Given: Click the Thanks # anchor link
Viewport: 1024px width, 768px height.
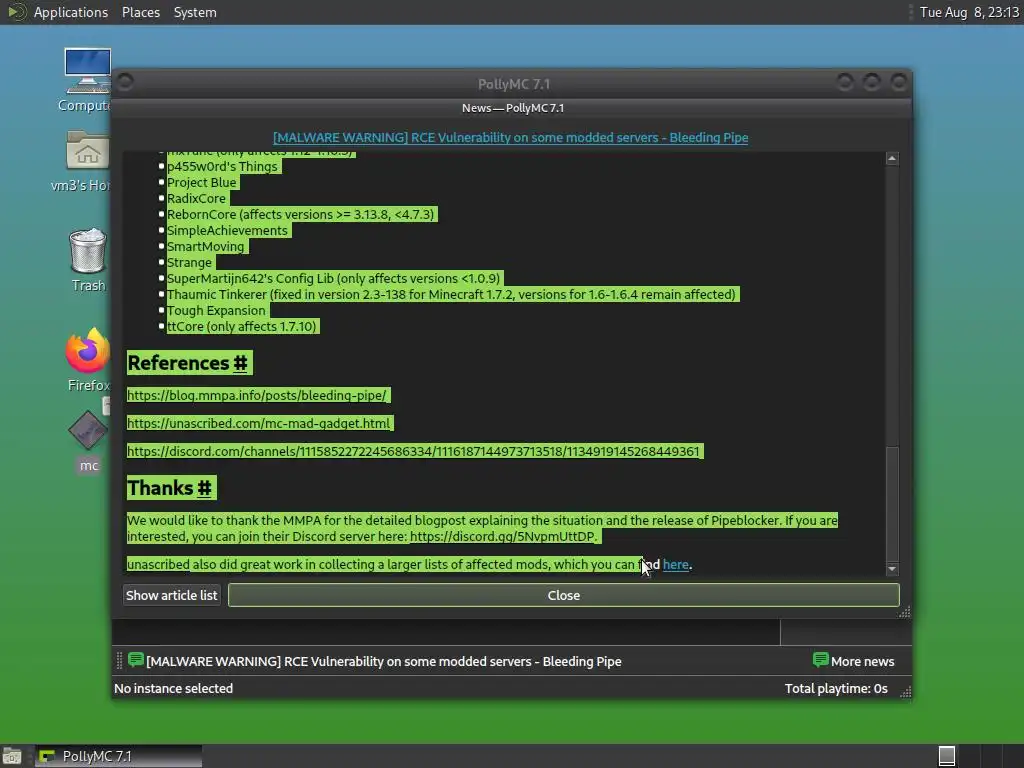Looking at the screenshot, I should click(x=204, y=488).
